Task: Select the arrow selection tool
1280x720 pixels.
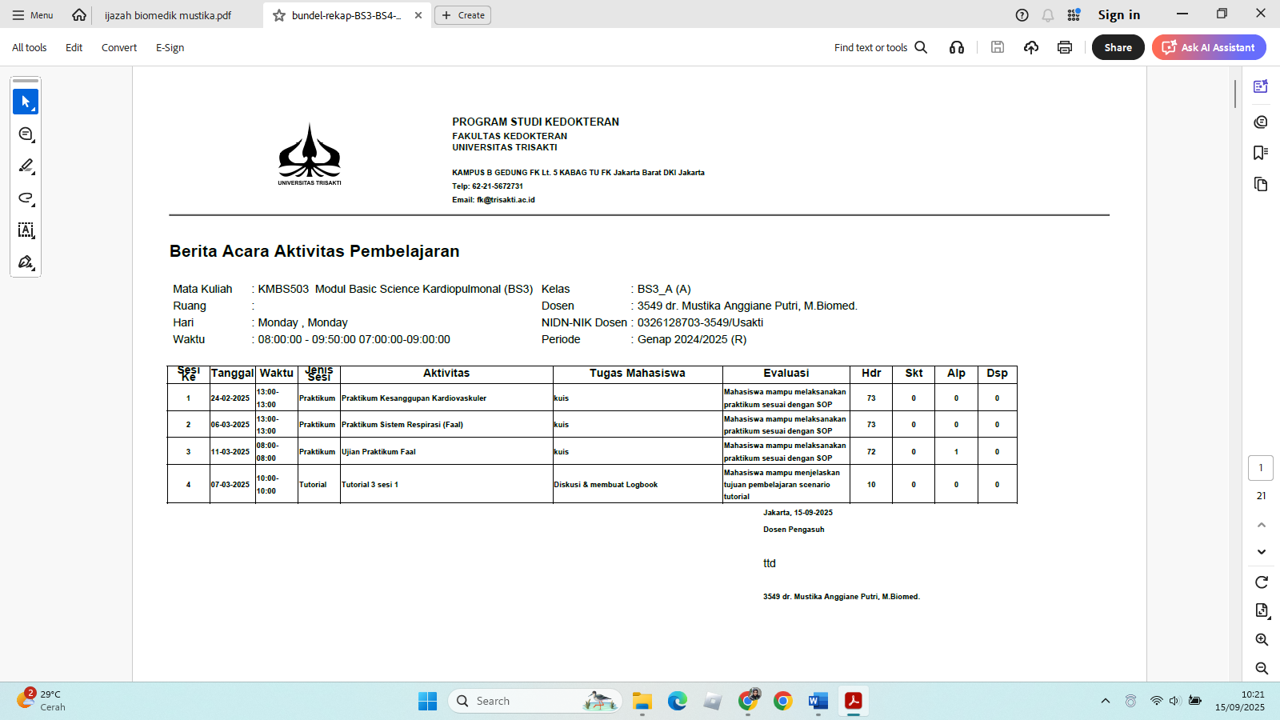Action: click(26, 102)
